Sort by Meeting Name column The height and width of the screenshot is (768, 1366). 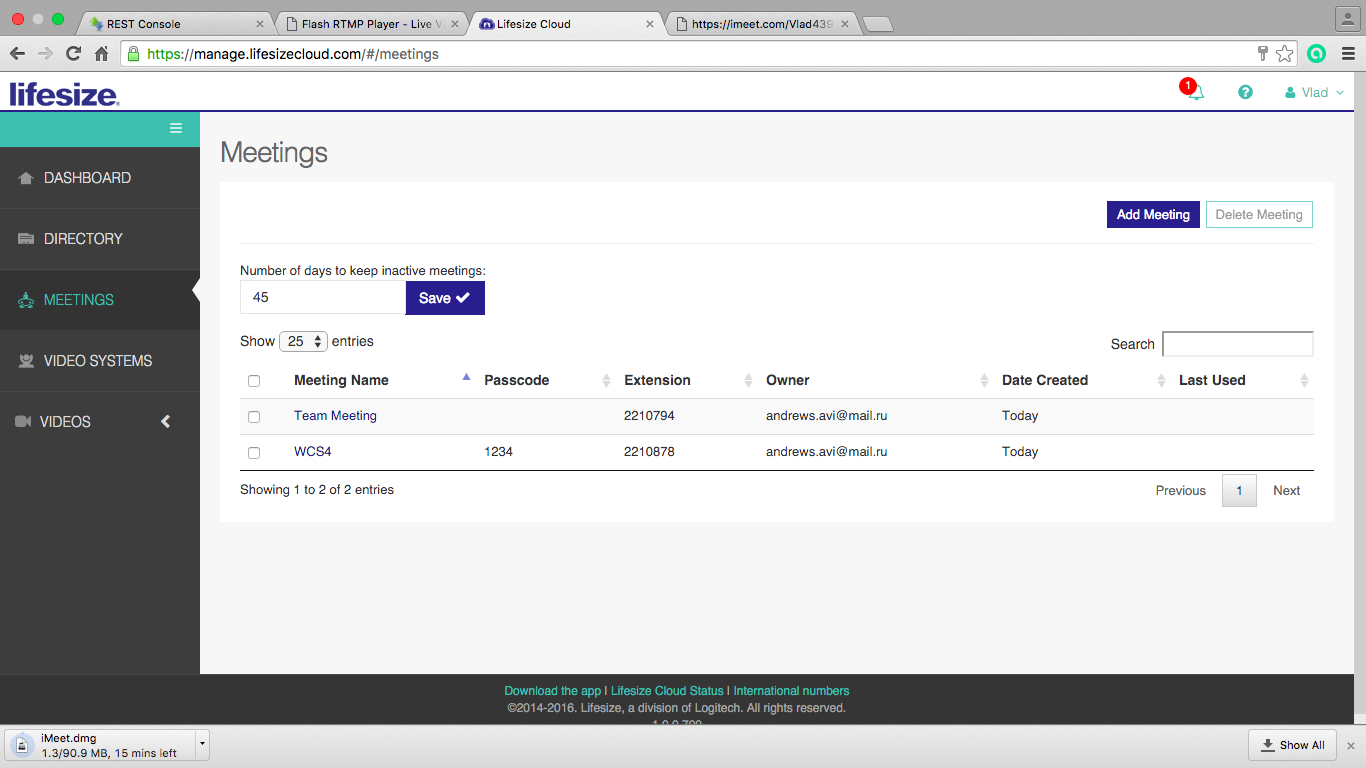tap(341, 380)
